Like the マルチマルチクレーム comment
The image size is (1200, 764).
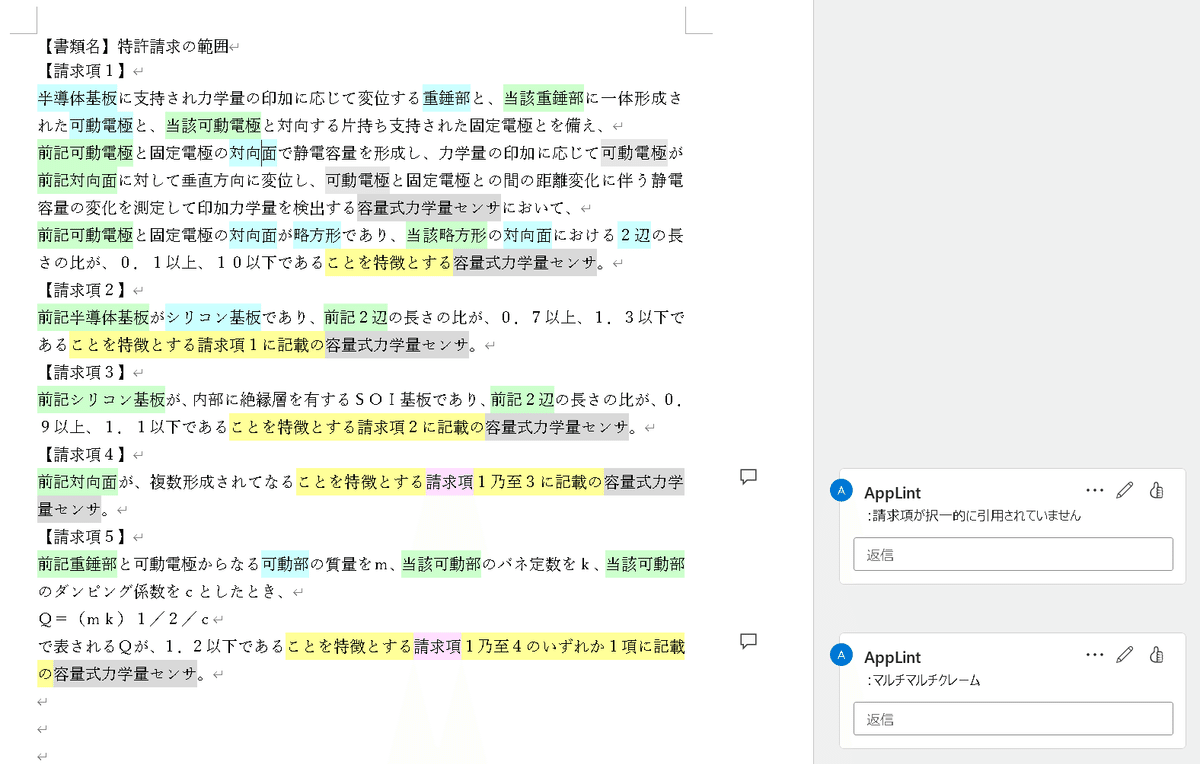[1157, 655]
